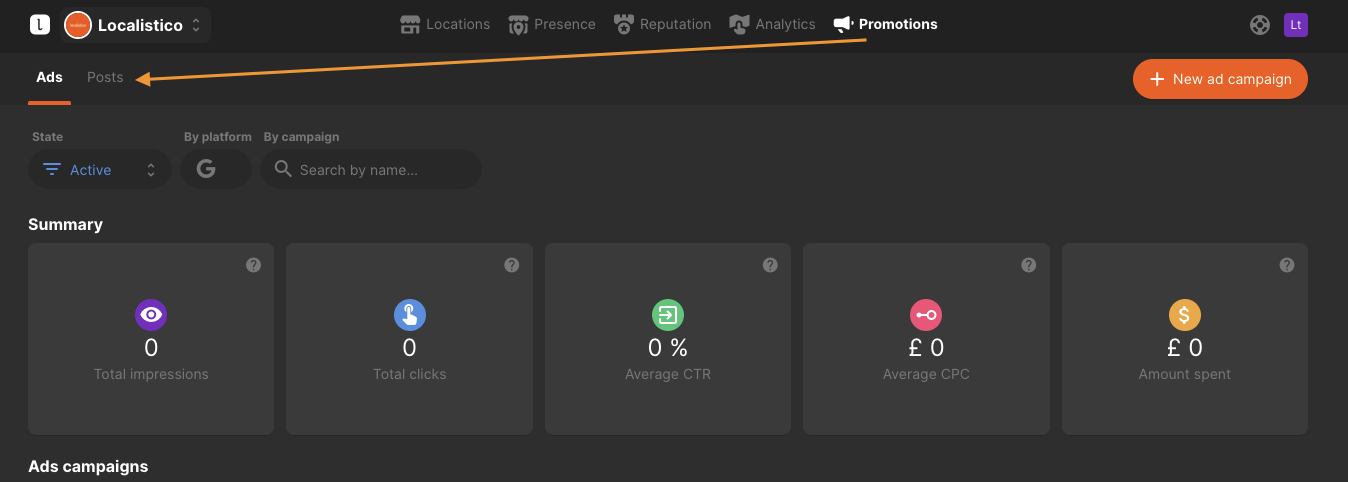Click the help icon on Average CPC card
The image size is (1348, 482).
1029,265
